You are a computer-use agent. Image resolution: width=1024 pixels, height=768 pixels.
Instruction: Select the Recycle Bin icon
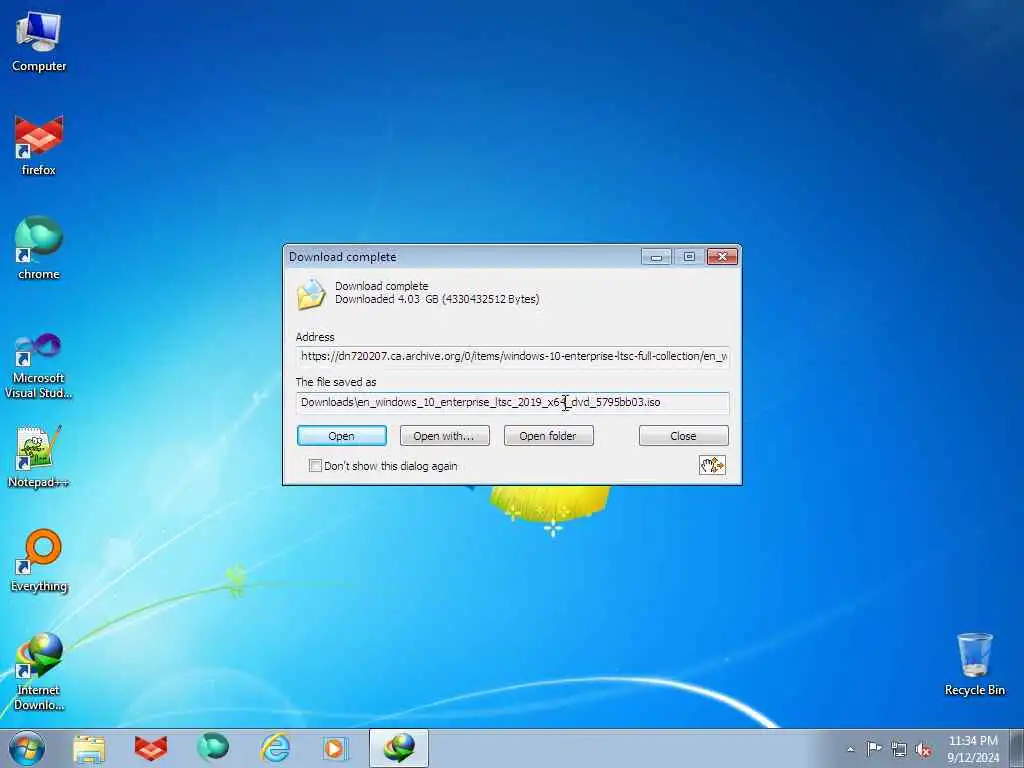coord(974,664)
